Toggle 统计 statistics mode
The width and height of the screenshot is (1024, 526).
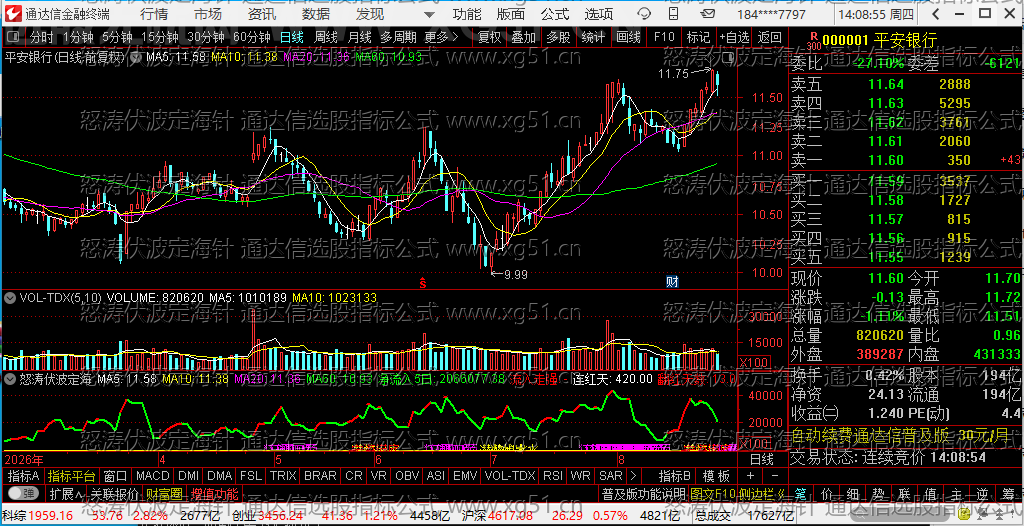(593, 37)
